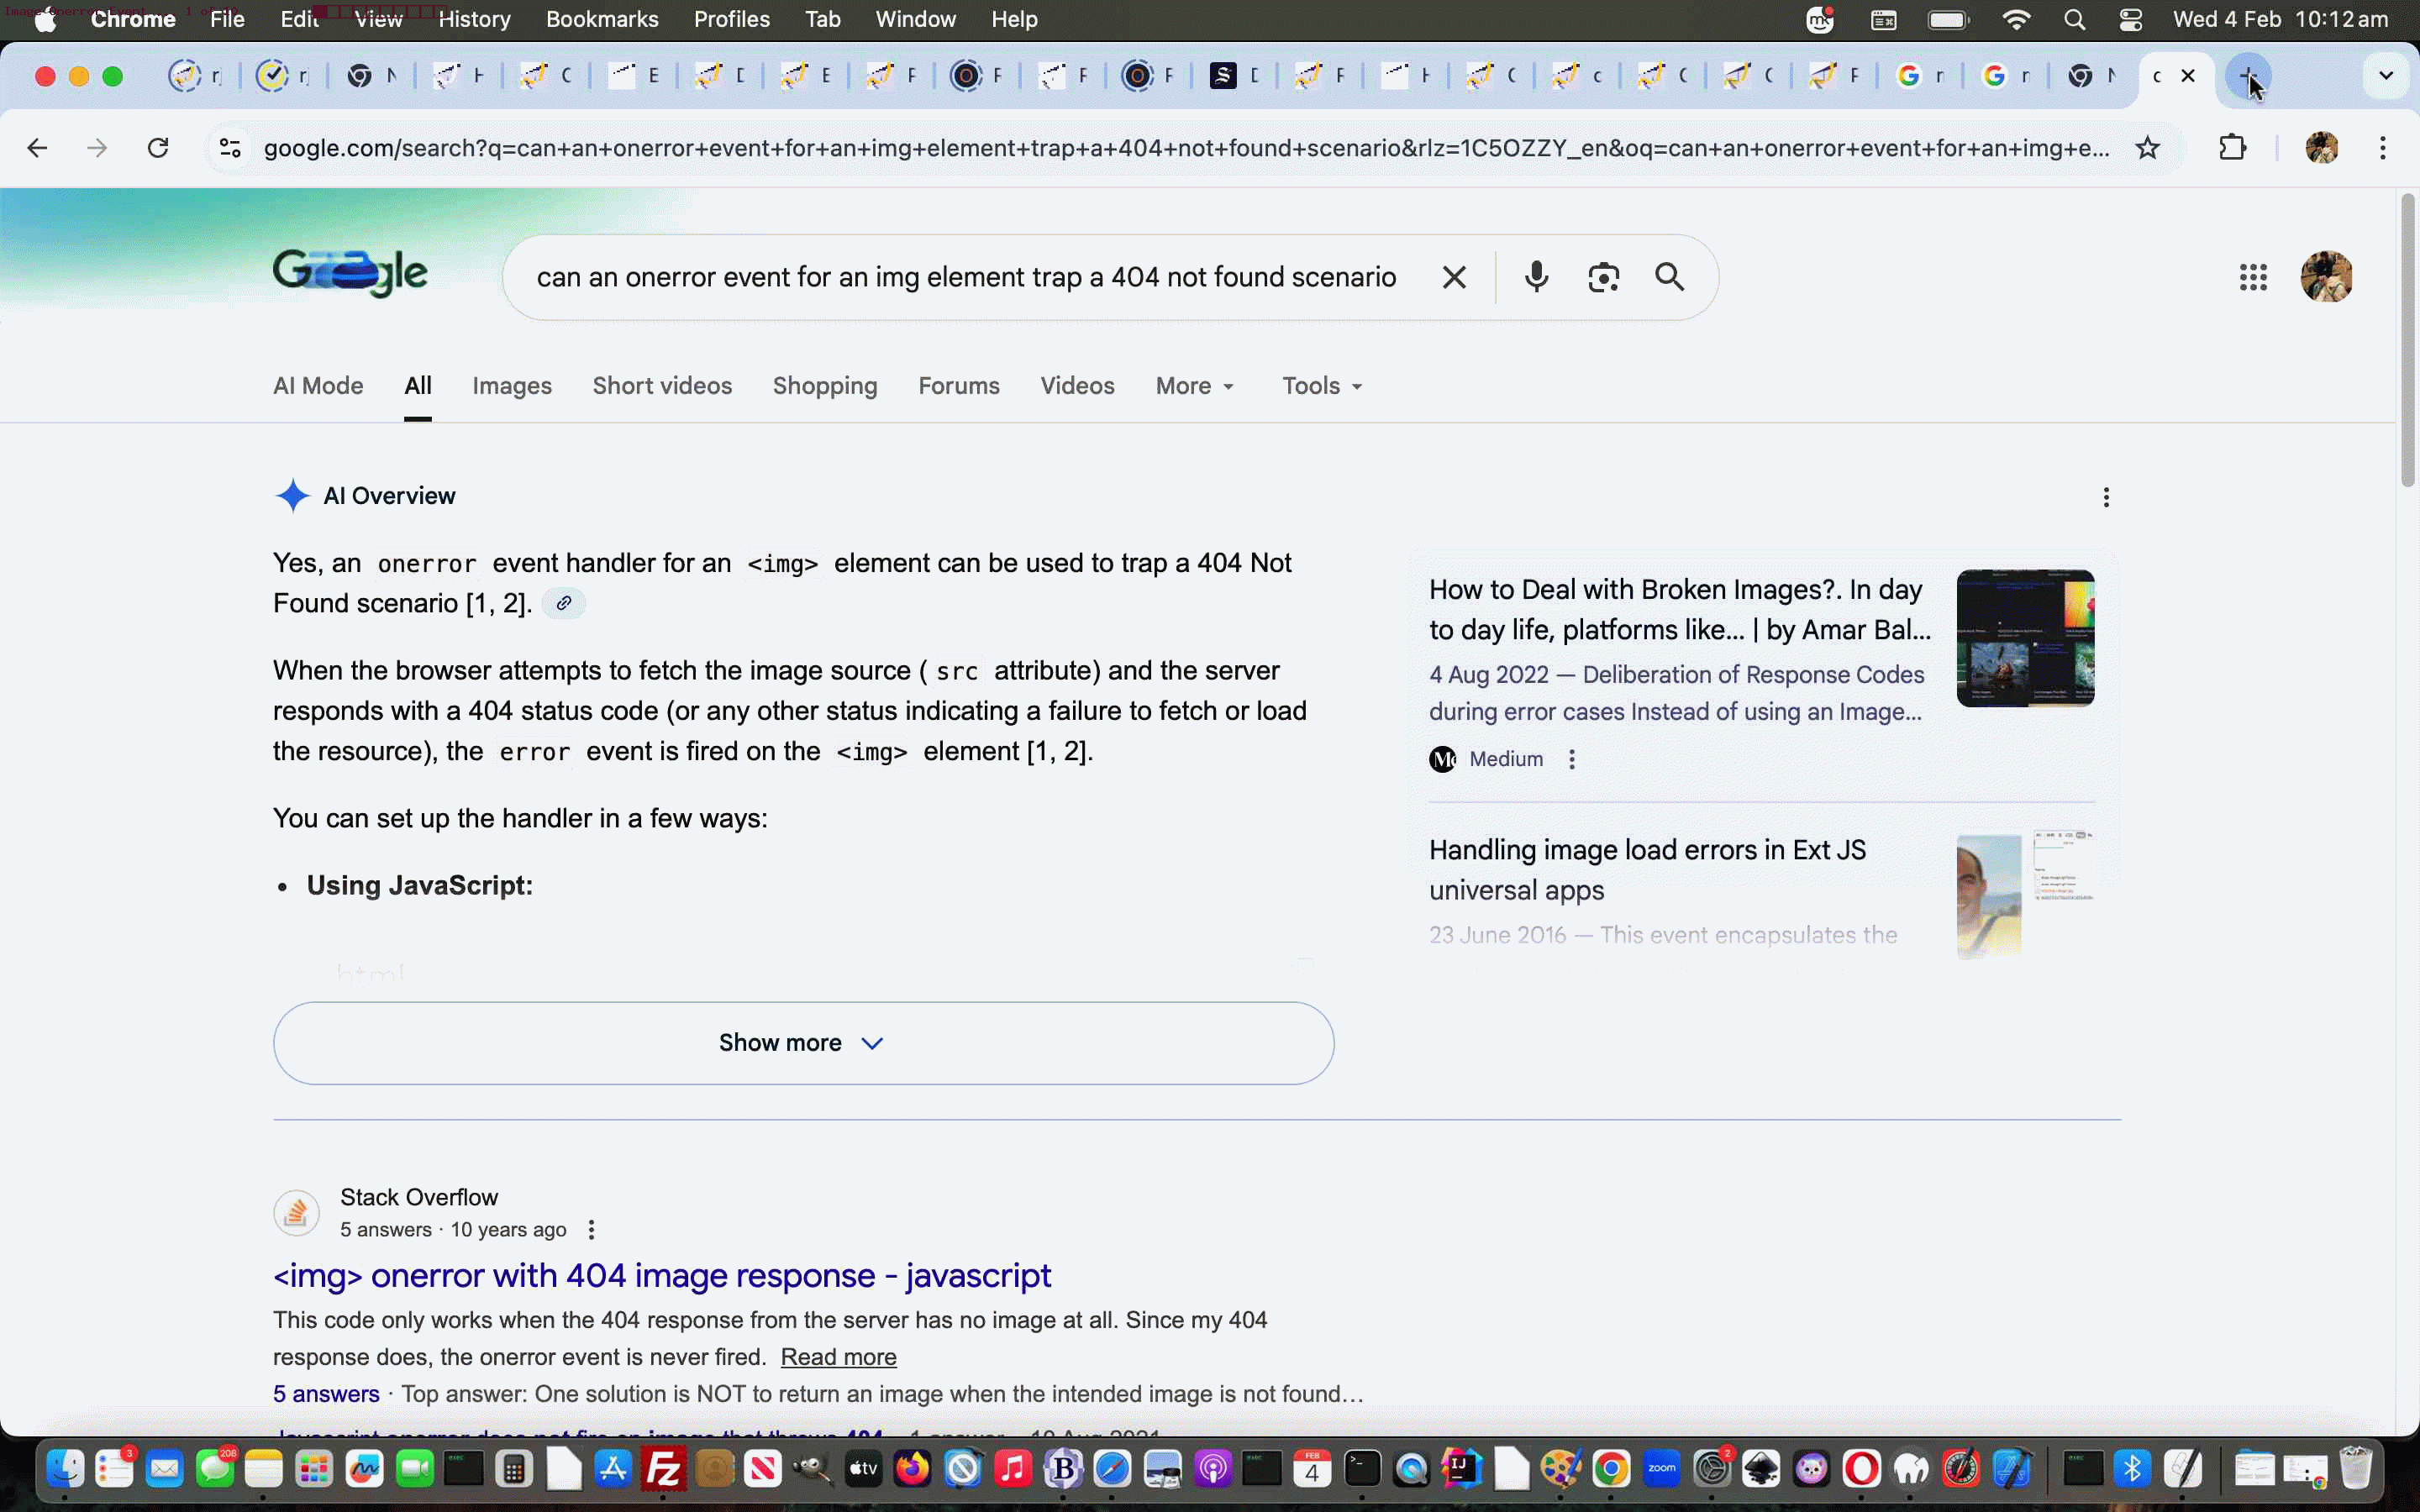This screenshot has width=2420, height=1512.
Task: Reload the current page
Action: (x=158, y=148)
